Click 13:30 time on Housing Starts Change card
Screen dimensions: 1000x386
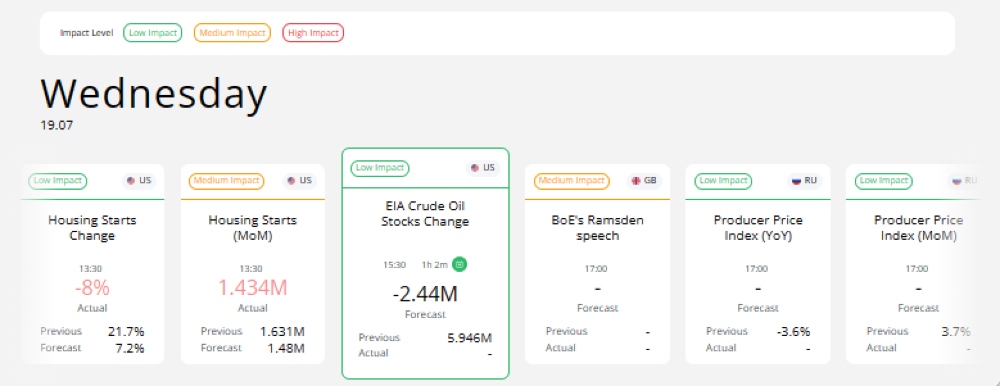[92, 269]
